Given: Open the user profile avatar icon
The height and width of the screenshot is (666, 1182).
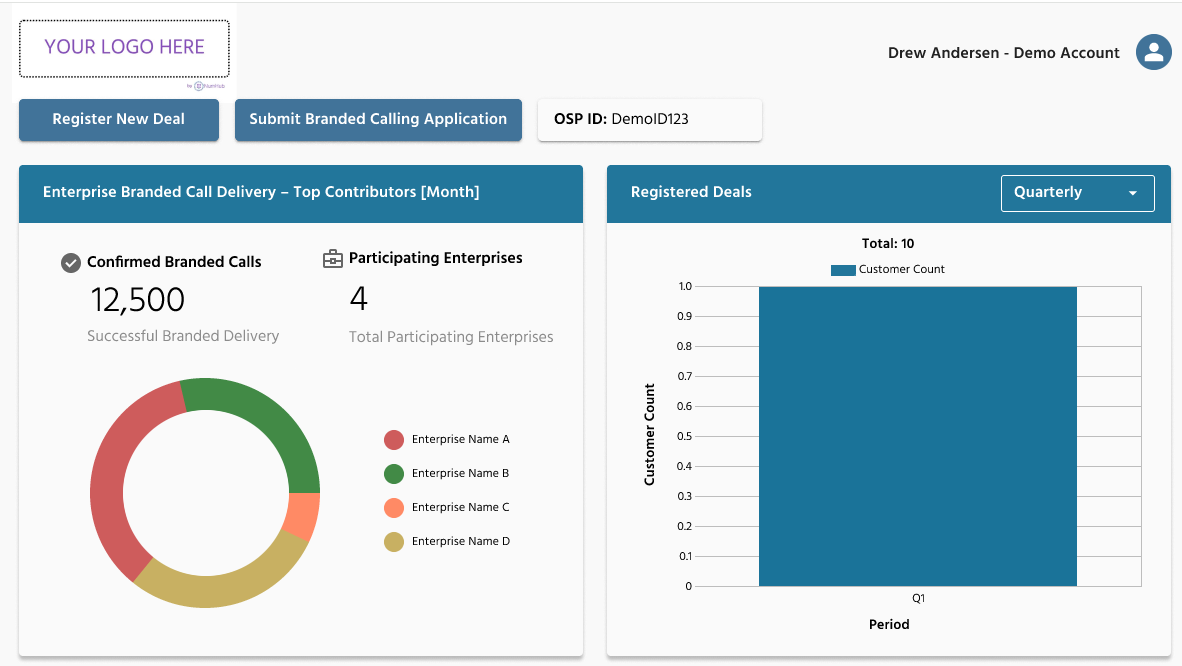Looking at the screenshot, I should point(1153,52).
